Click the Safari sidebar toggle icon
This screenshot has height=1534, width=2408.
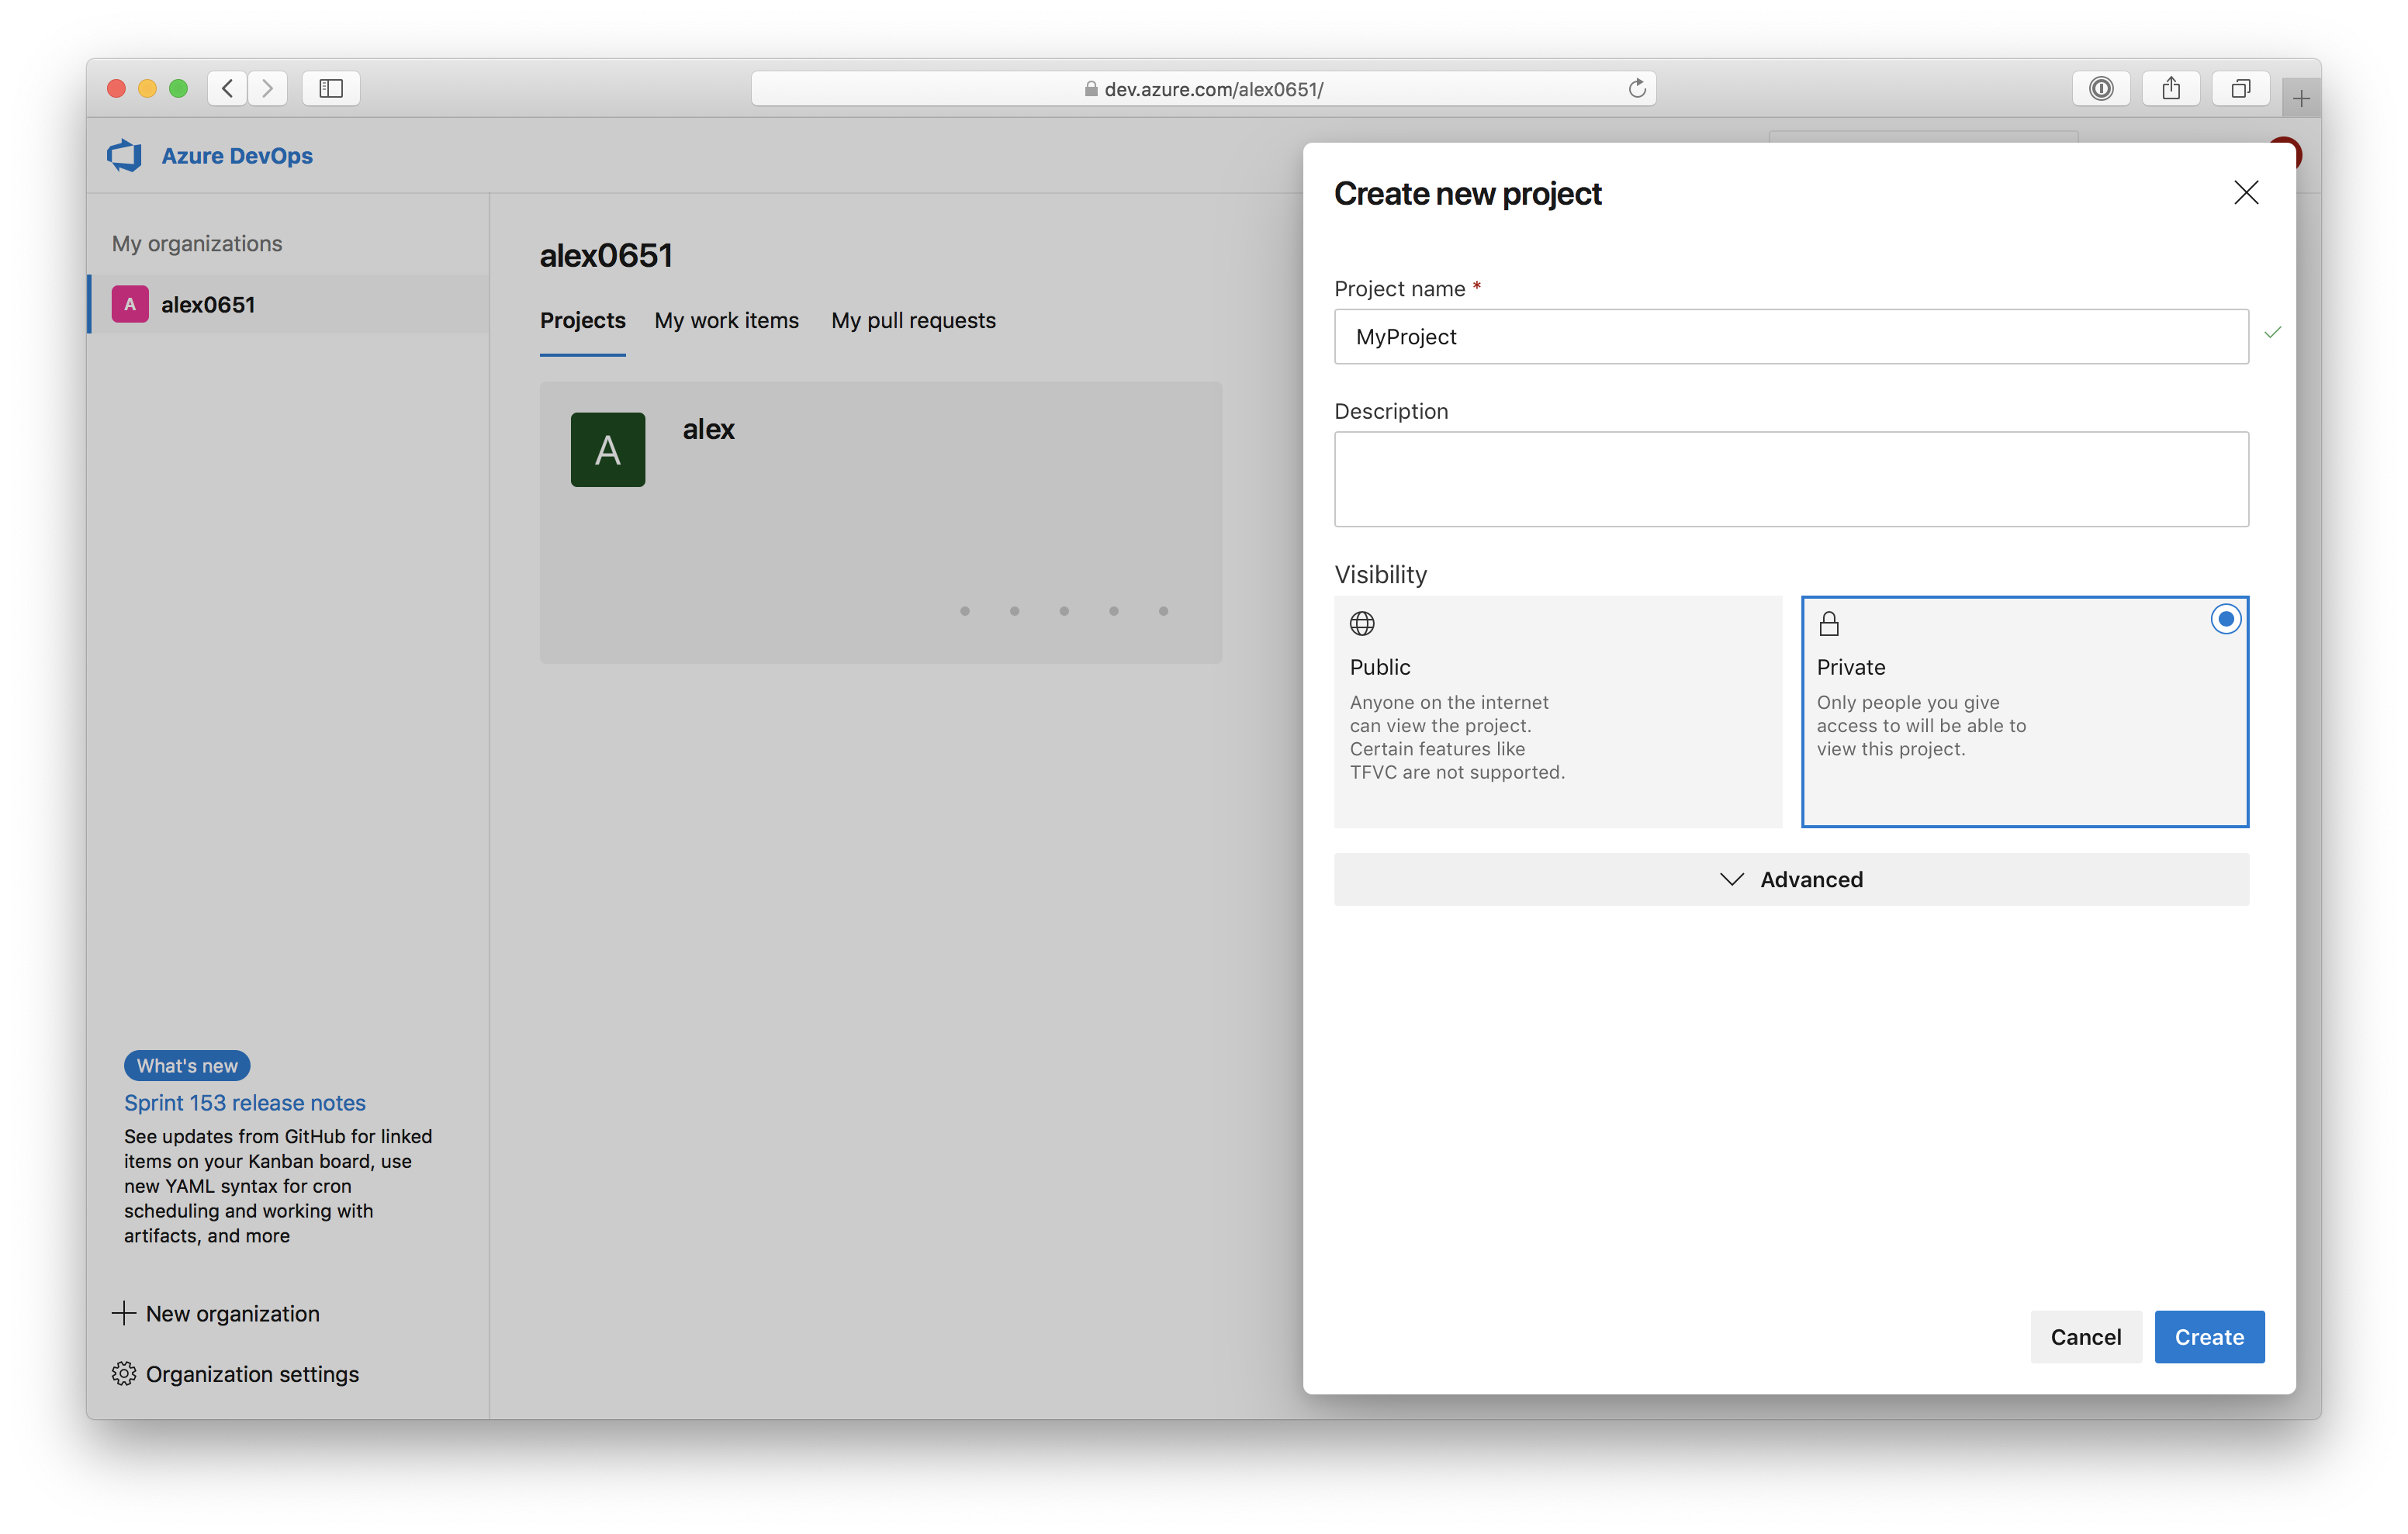click(331, 89)
